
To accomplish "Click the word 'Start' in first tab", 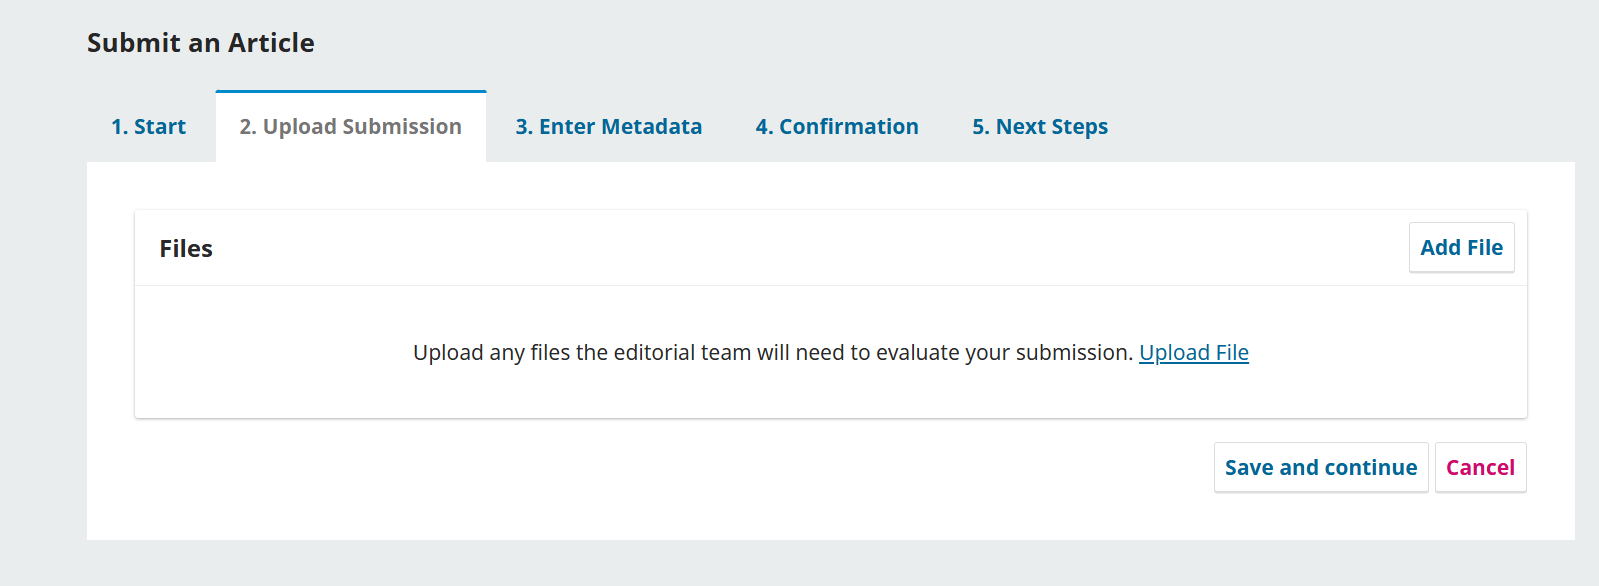I will click(160, 127).
